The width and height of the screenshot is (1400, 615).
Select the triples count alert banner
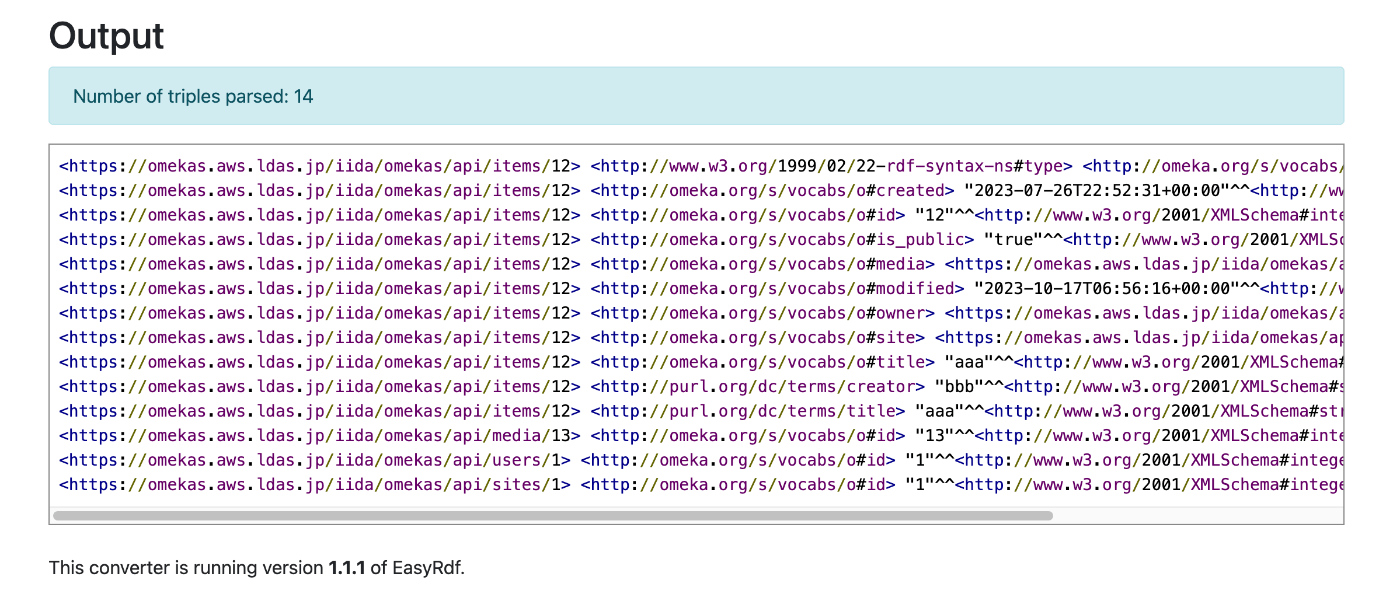tap(700, 96)
